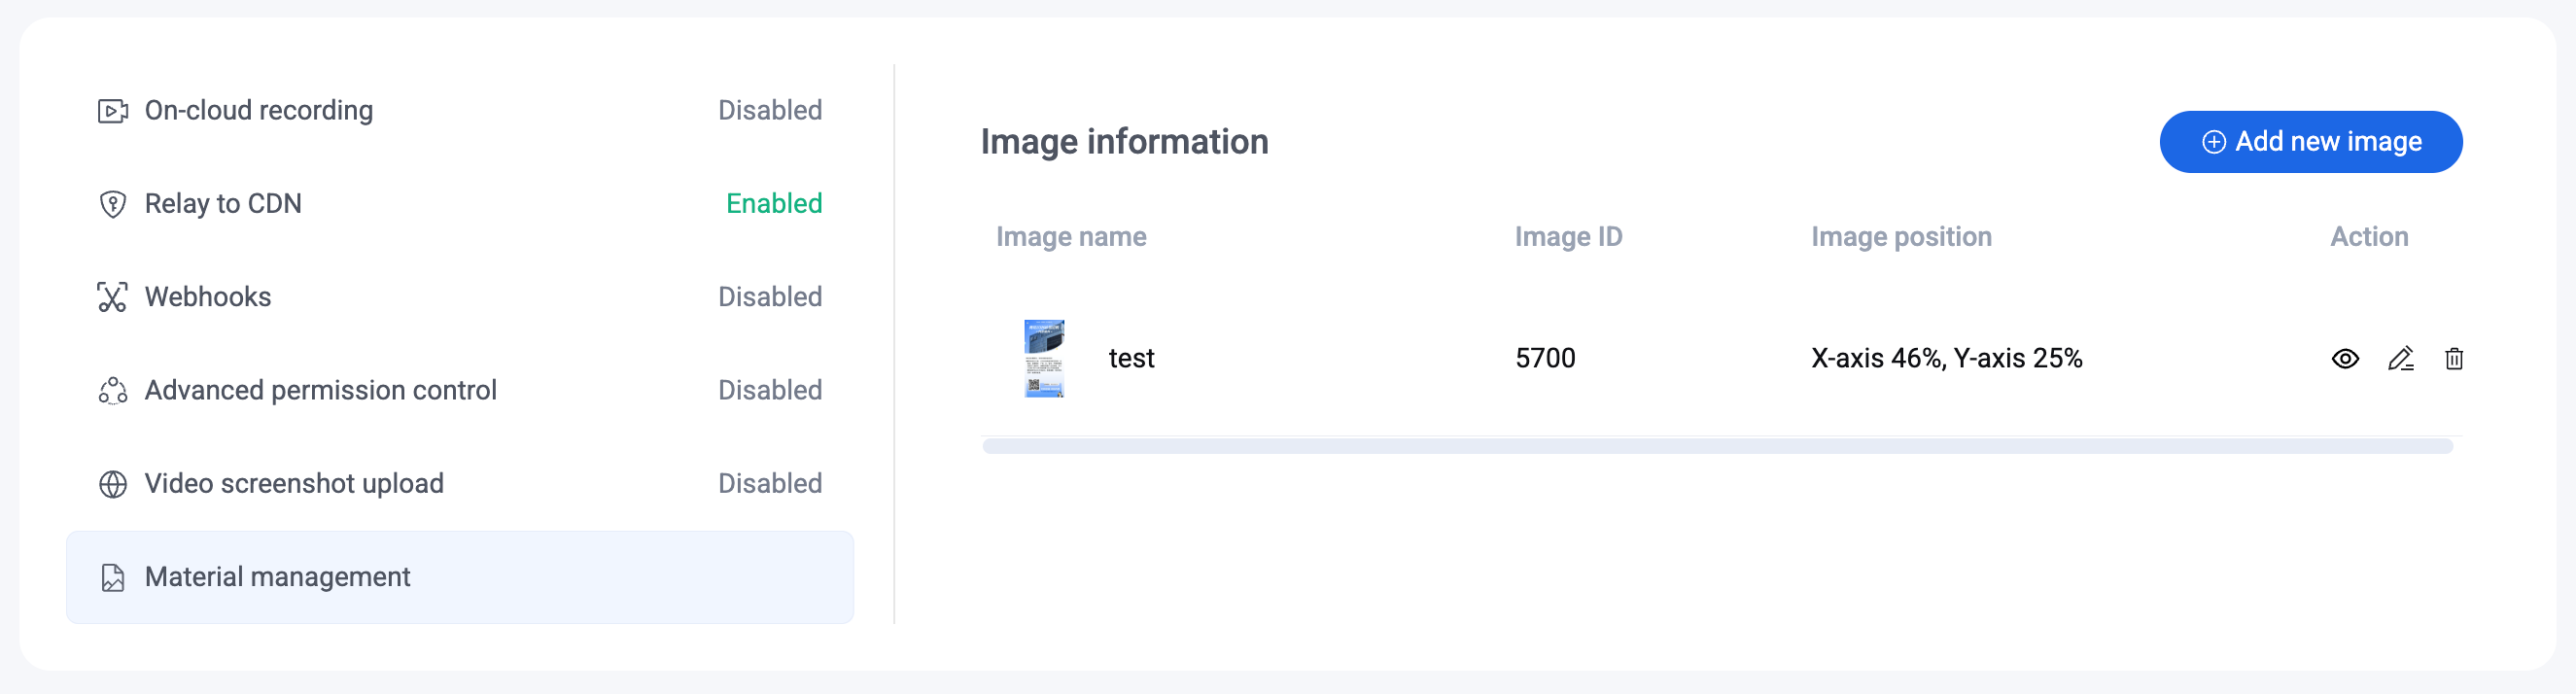Preview the test image with eye icon
This screenshot has width=2576, height=694.
[x=2345, y=358]
